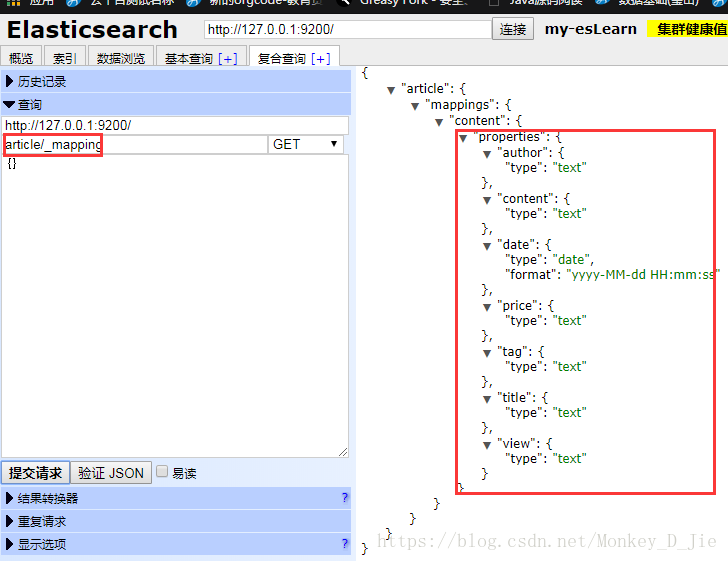Collapse the top-level "content" JSON node

pyautogui.click(x=439, y=123)
